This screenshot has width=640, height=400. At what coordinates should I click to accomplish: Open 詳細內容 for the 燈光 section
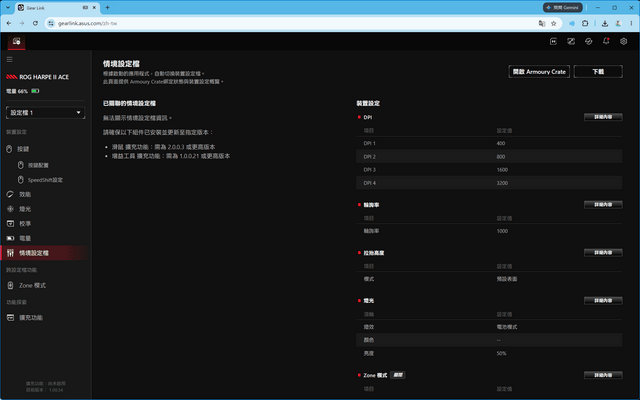tap(603, 300)
